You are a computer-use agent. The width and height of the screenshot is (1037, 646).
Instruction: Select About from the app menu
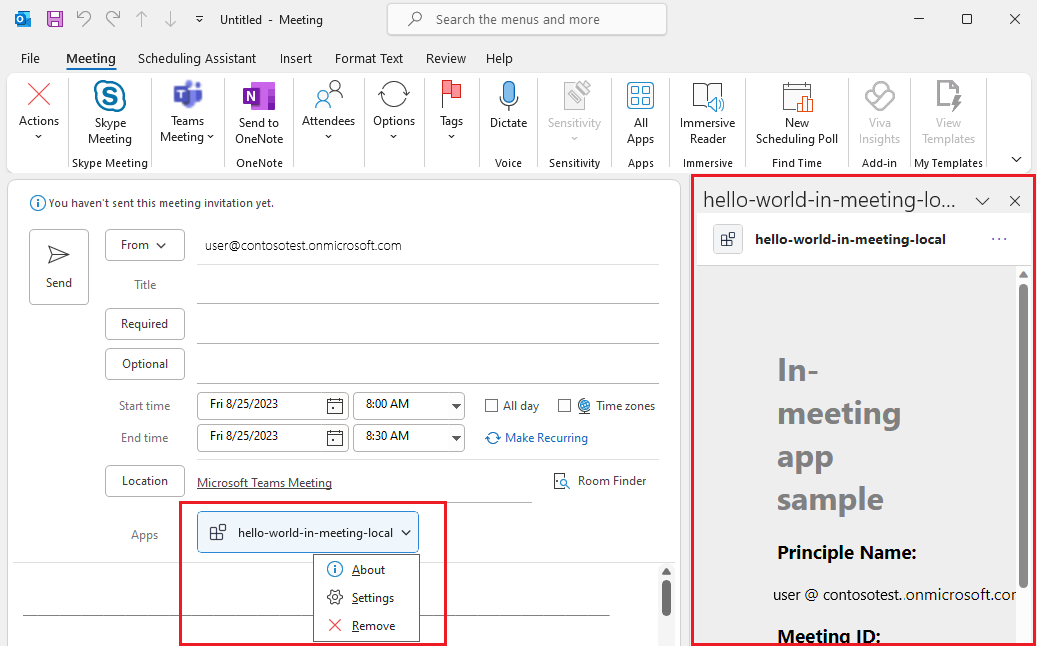[366, 569]
